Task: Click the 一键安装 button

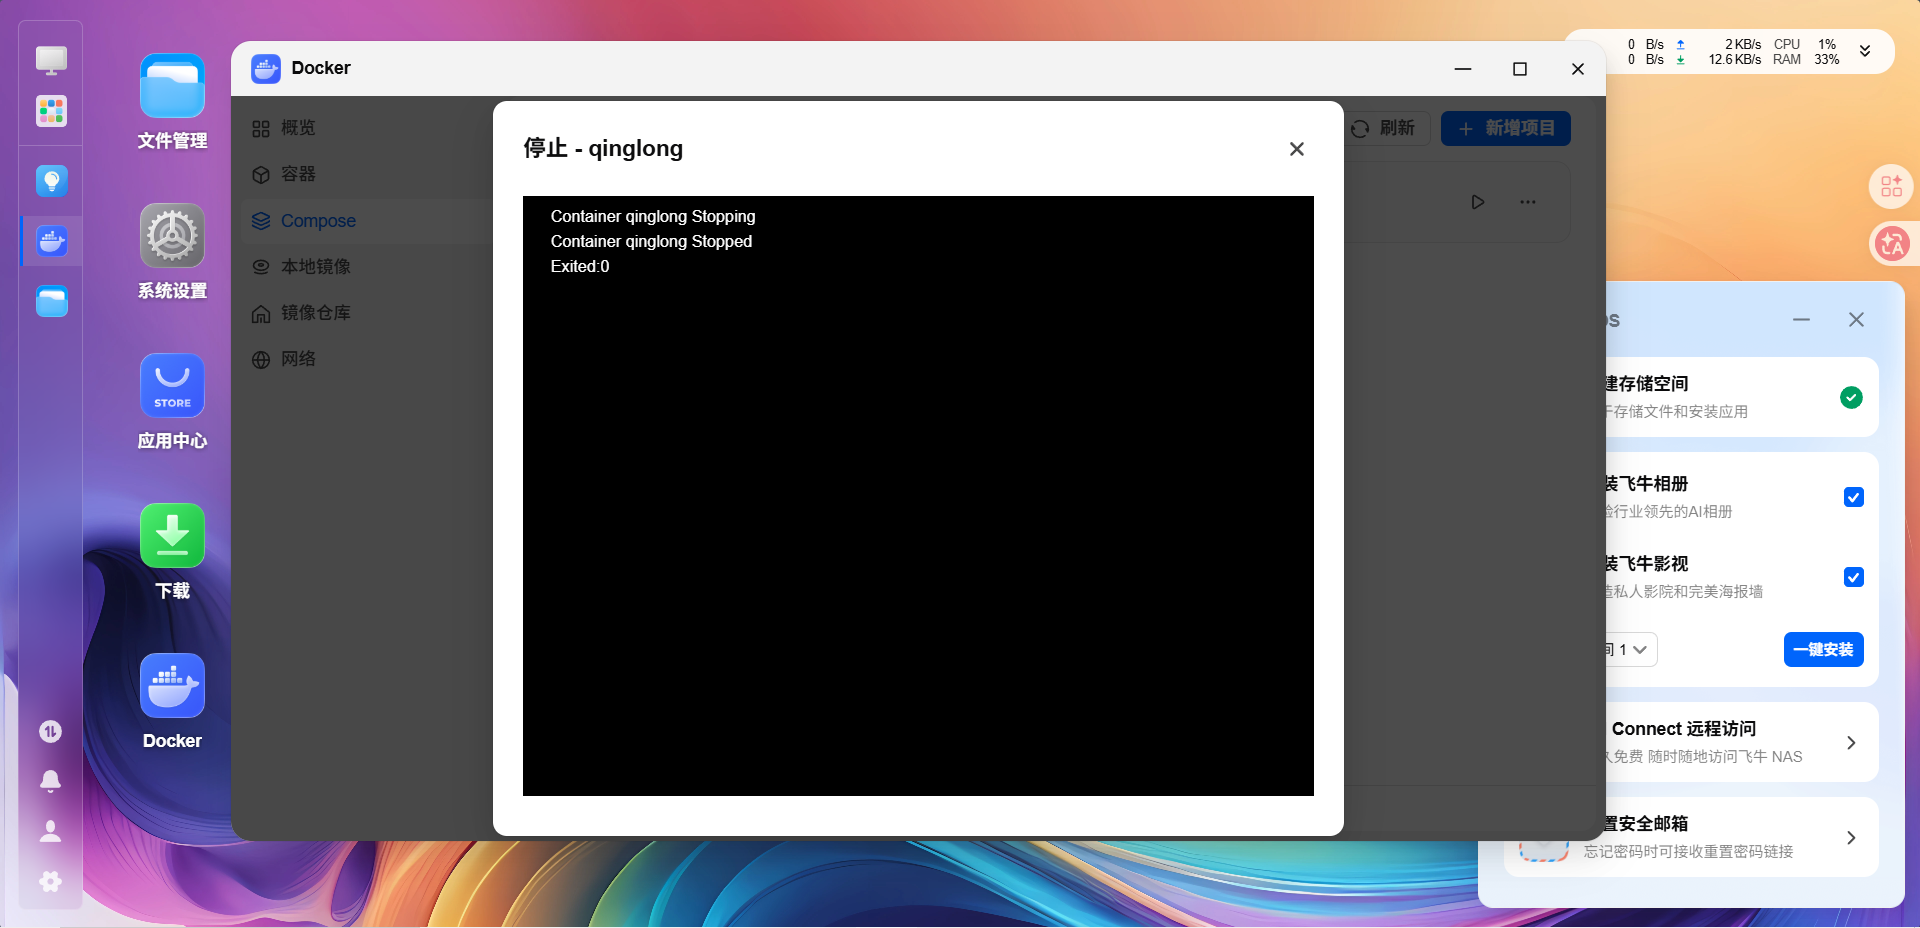Action: coord(1823,649)
